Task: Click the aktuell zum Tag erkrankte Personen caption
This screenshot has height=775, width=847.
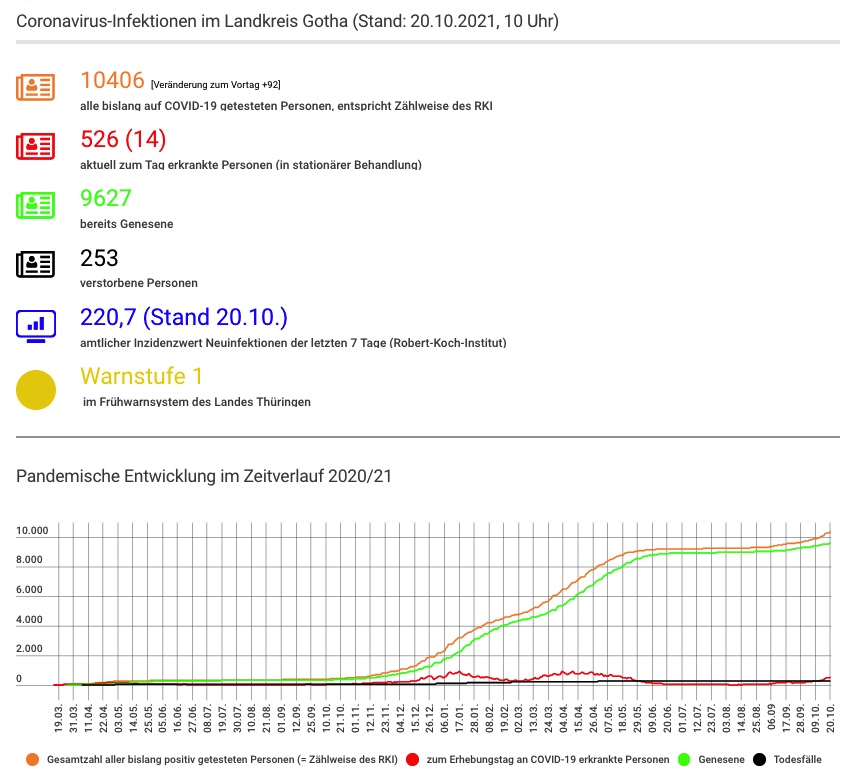Action: pyautogui.click(x=251, y=165)
